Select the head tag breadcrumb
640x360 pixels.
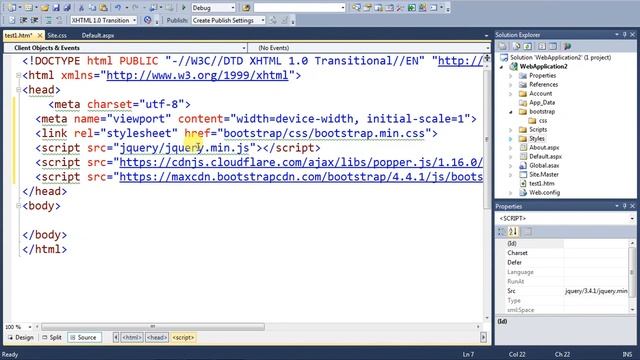pos(157,338)
